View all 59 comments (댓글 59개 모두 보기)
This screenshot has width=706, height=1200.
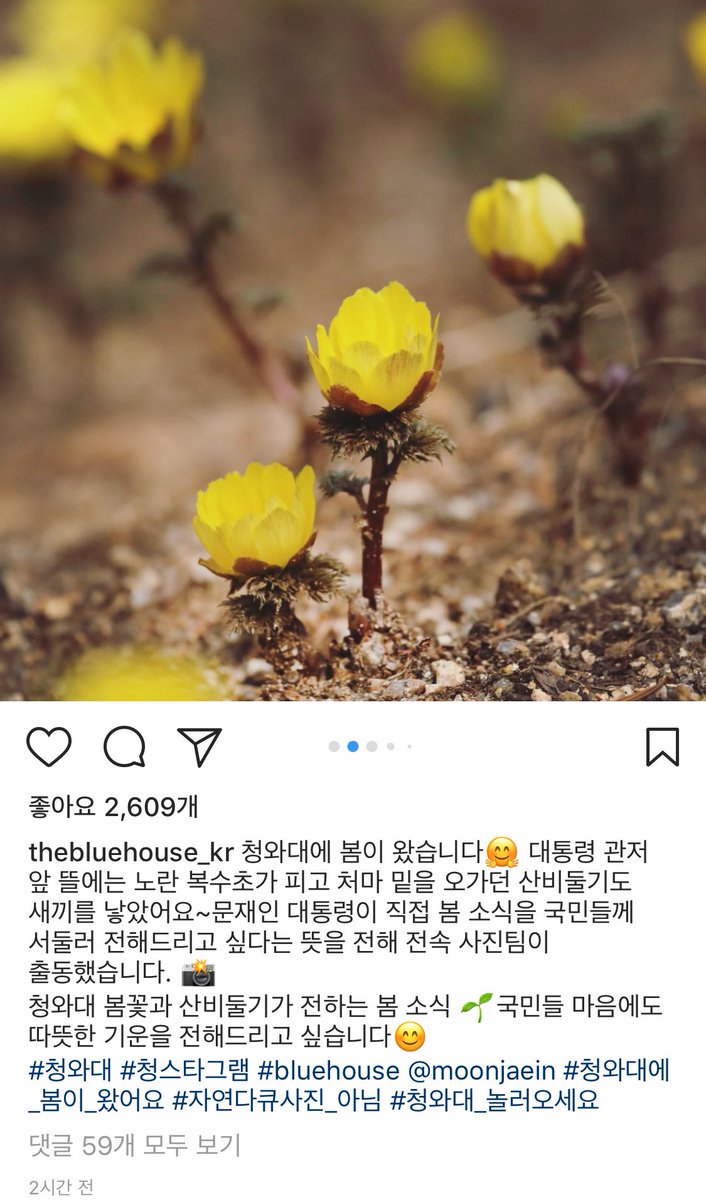click(135, 1145)
